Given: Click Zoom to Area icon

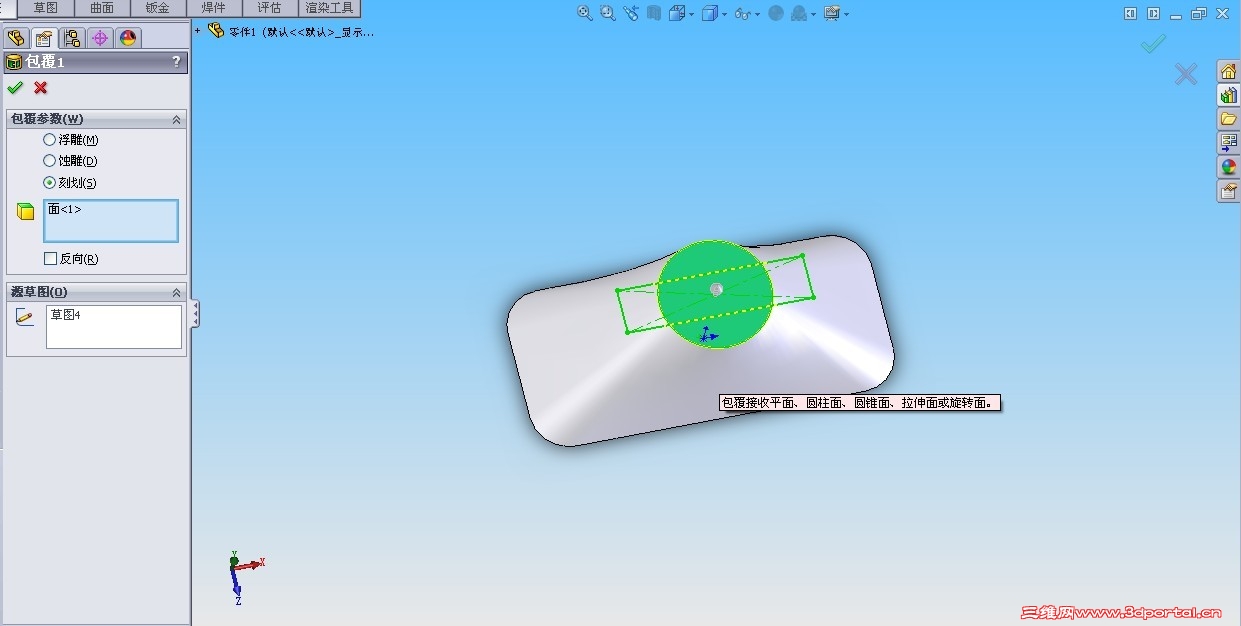Looking at the screenshot, I should [x=607, y=13].
